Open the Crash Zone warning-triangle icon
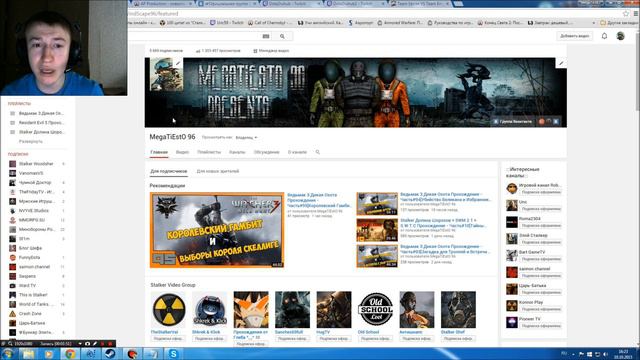Screen dimensions: 640x360 point(13,314)
